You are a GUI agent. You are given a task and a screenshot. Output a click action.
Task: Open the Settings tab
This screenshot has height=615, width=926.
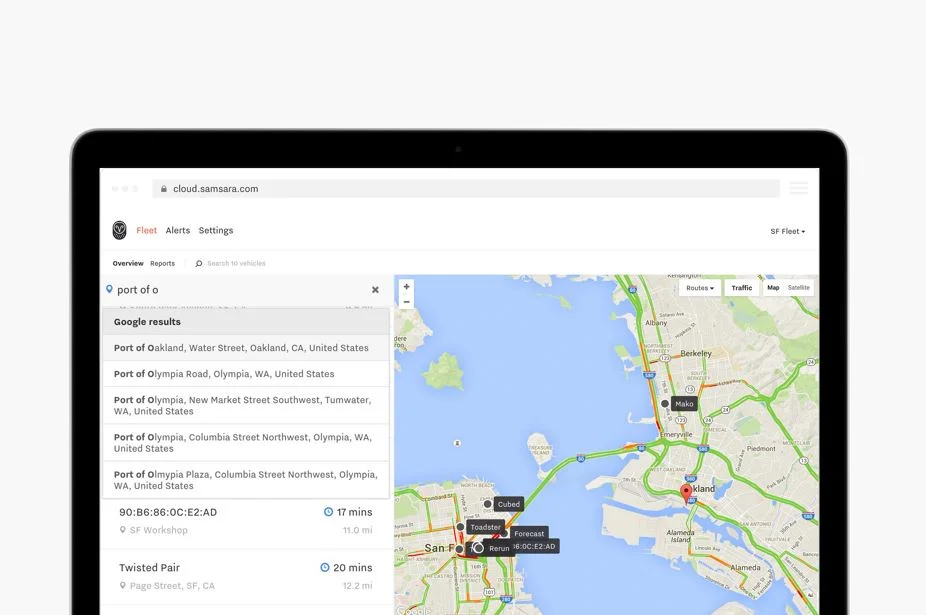pos(216,230)
